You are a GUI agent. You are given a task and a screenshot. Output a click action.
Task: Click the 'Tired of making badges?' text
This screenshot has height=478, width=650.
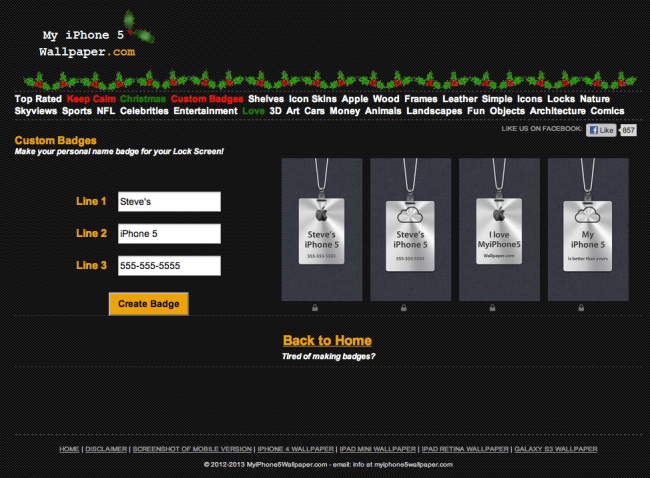point(328,356)
